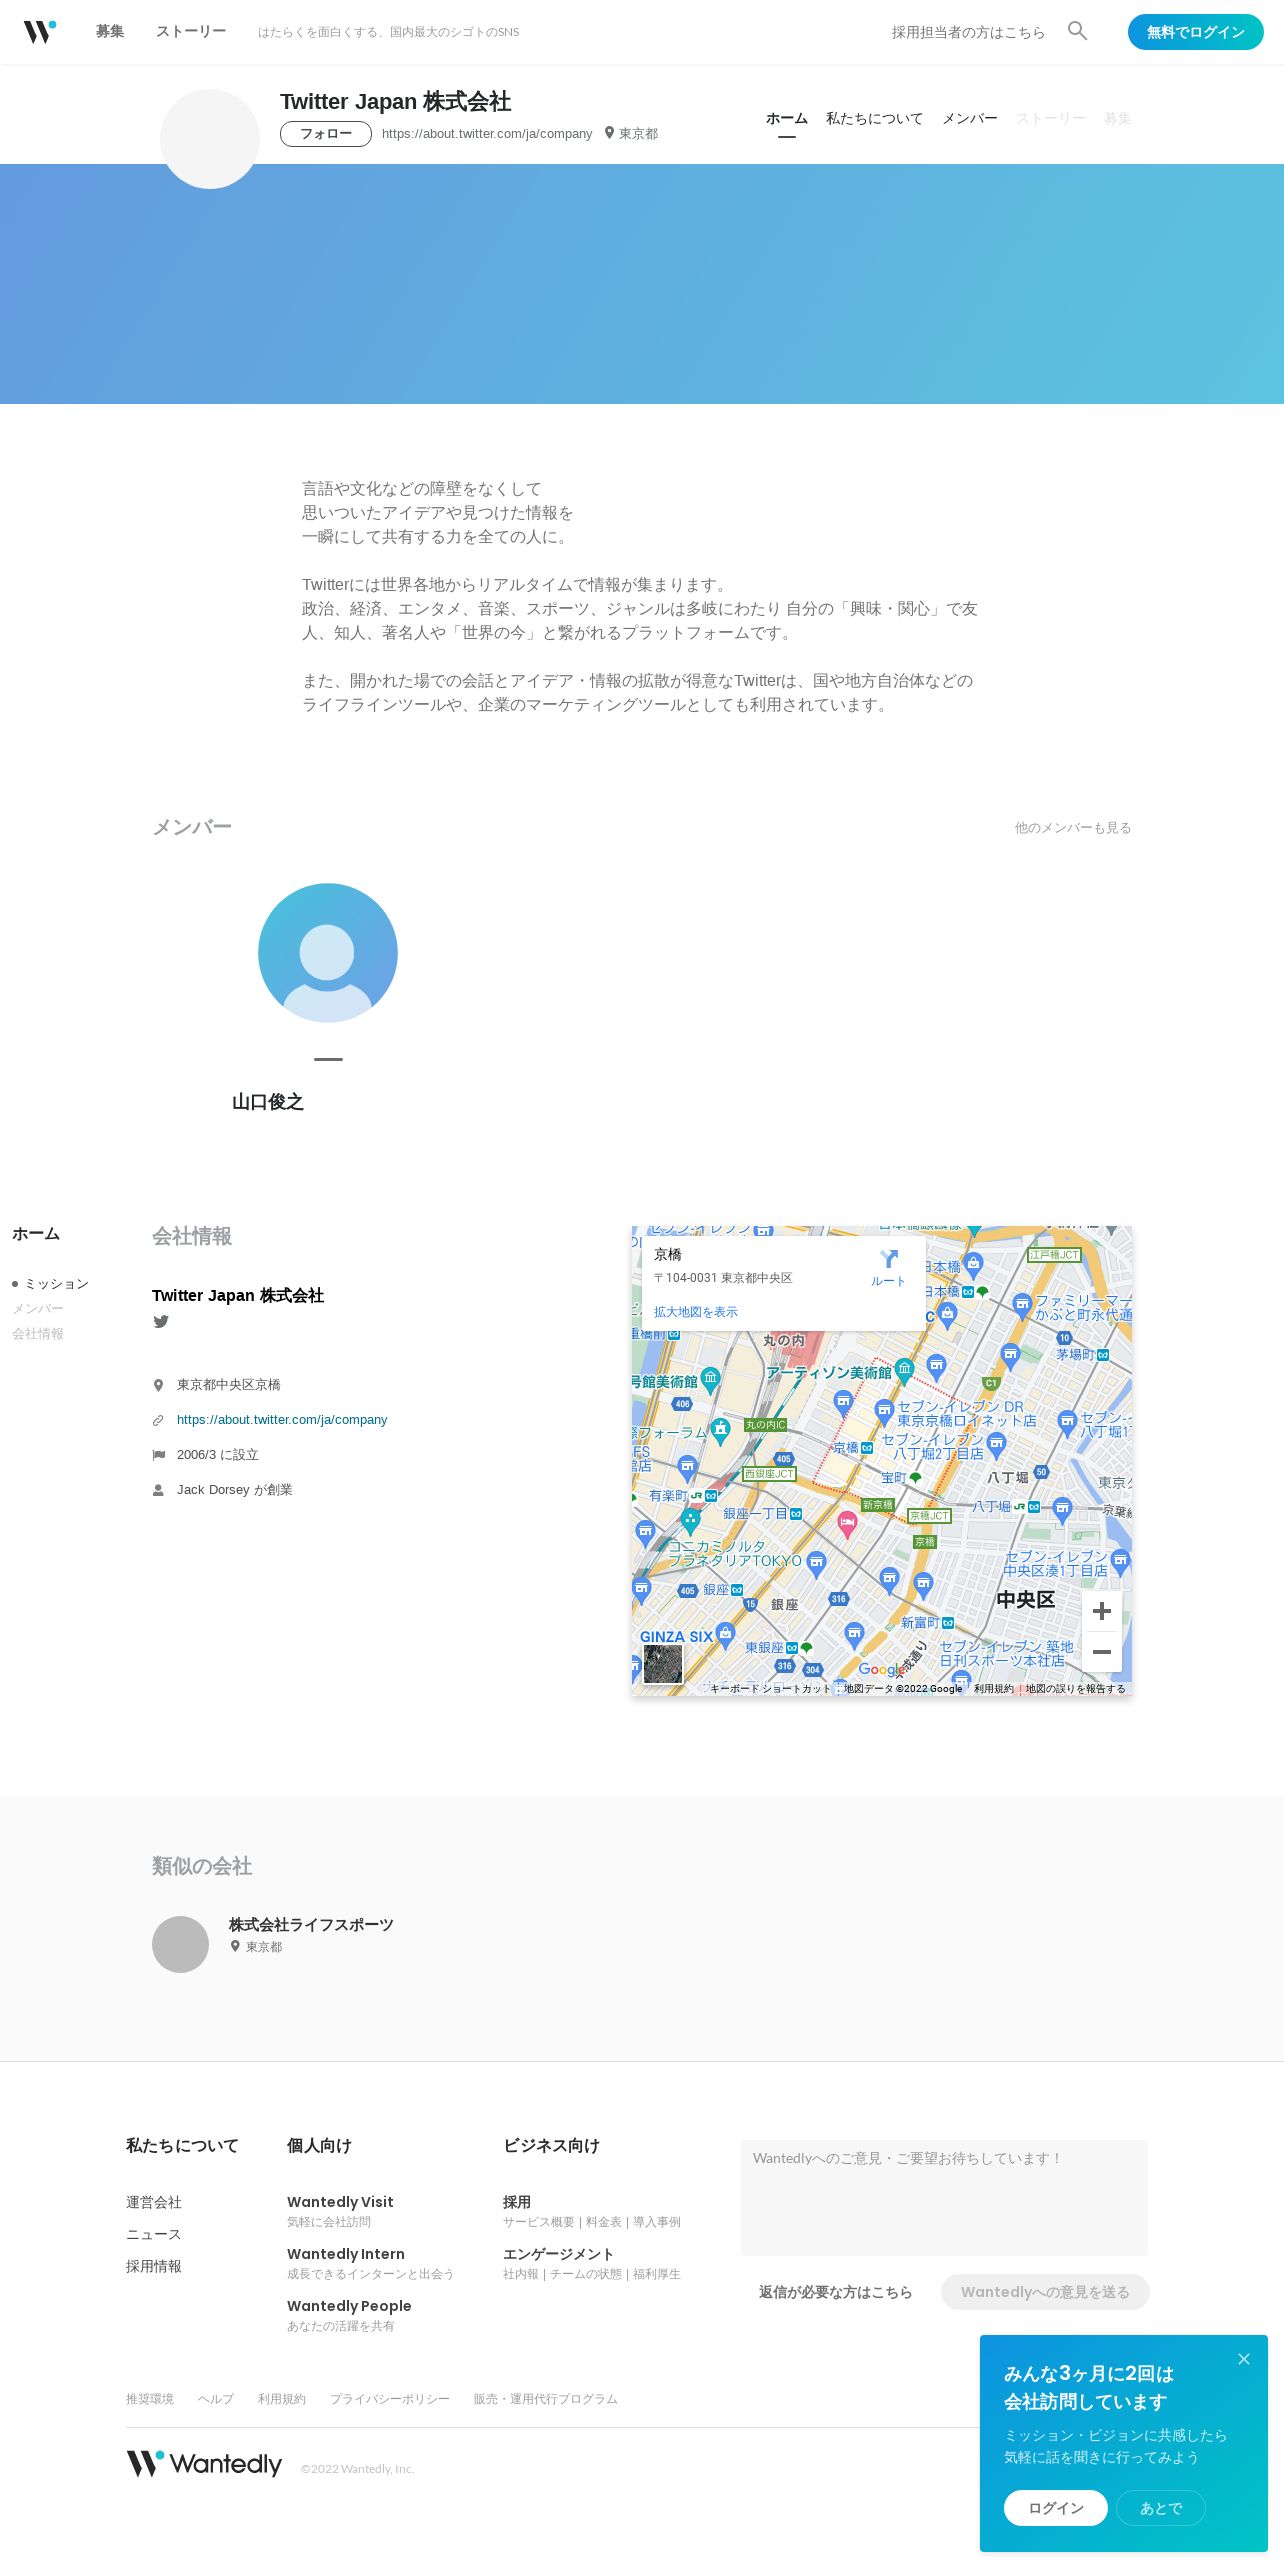Image resolution: width=1284 pixels, height=2568 pixels.
Task: Open 推奨環境 footer link
Action: (x=150, y=2399)
